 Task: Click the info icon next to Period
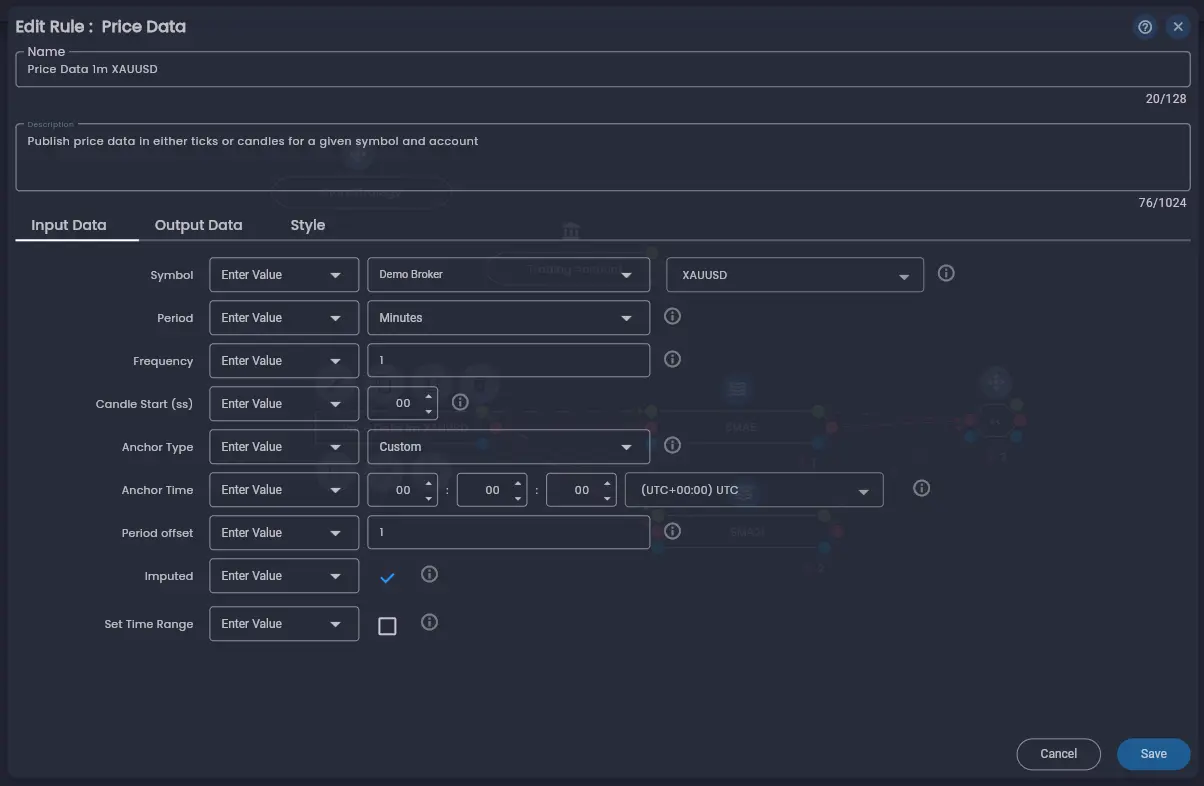pos(672,316)
